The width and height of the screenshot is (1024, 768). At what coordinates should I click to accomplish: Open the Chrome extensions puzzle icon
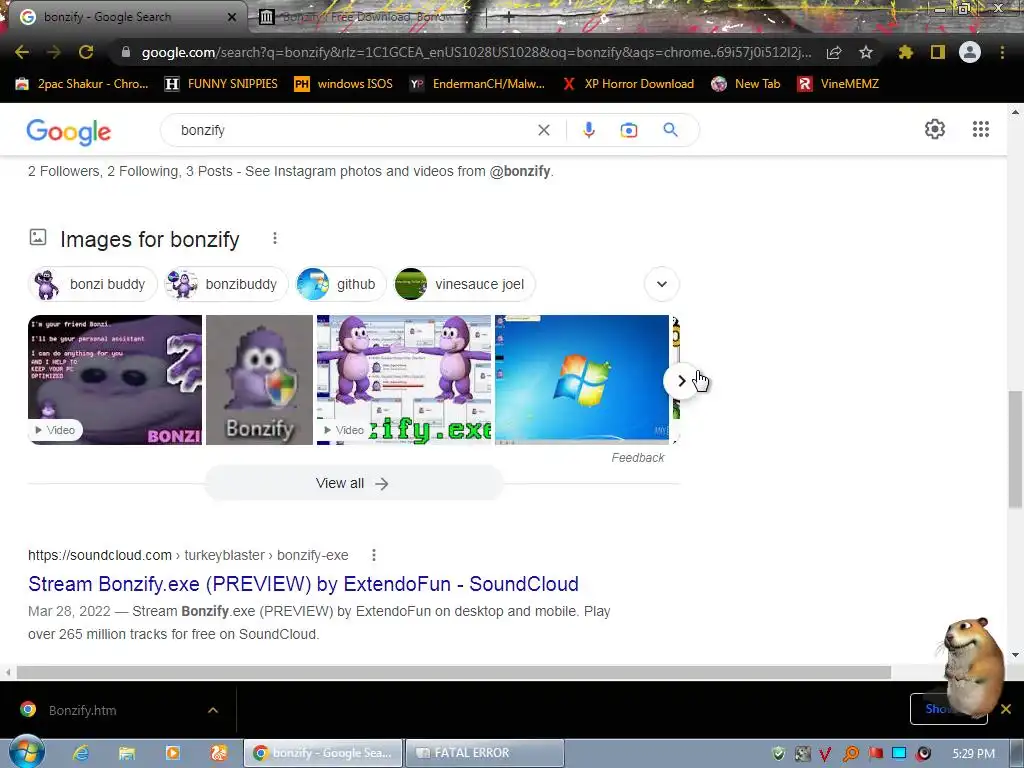pos(905,52)
